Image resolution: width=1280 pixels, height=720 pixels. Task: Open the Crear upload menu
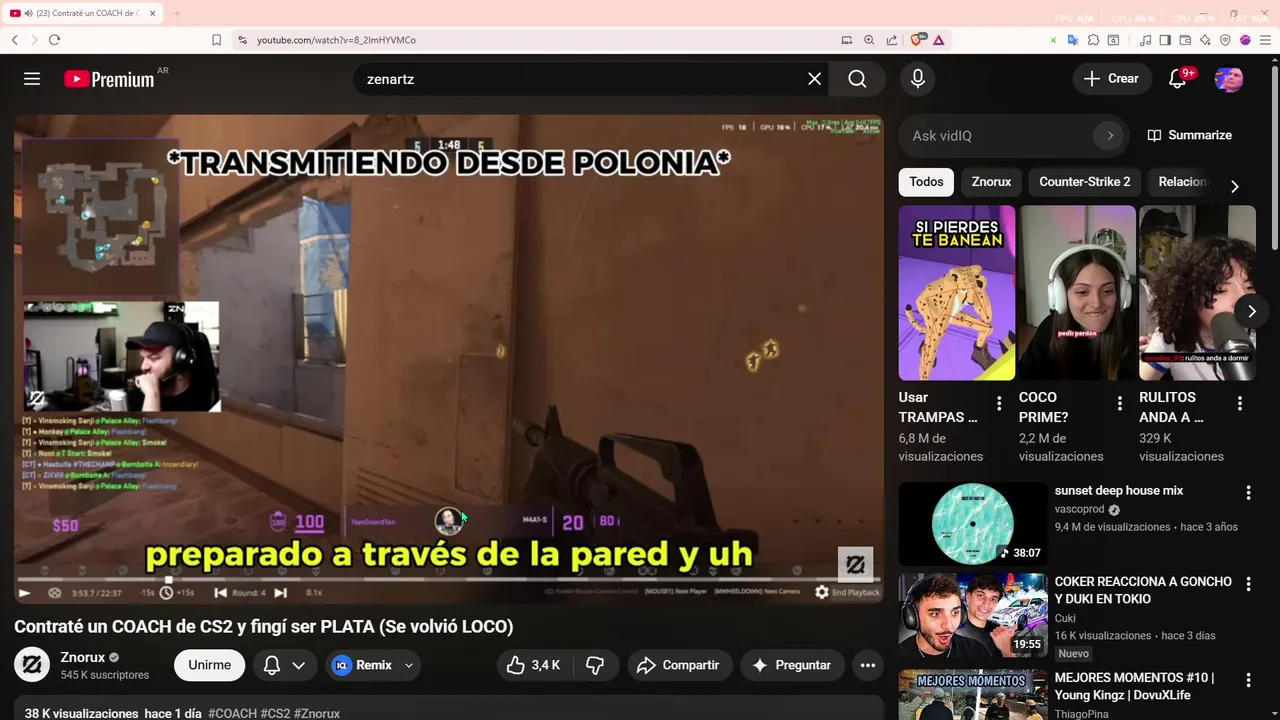1111,78
